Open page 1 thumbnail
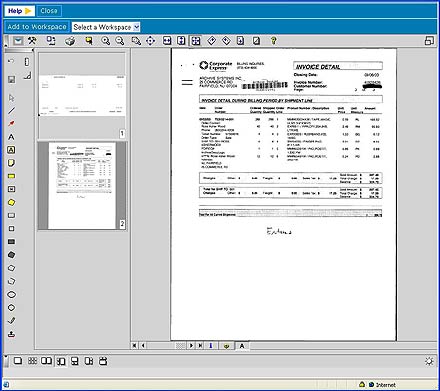Image resolution: width=440 pixels, height=391 pixels. tap(82, 96)
